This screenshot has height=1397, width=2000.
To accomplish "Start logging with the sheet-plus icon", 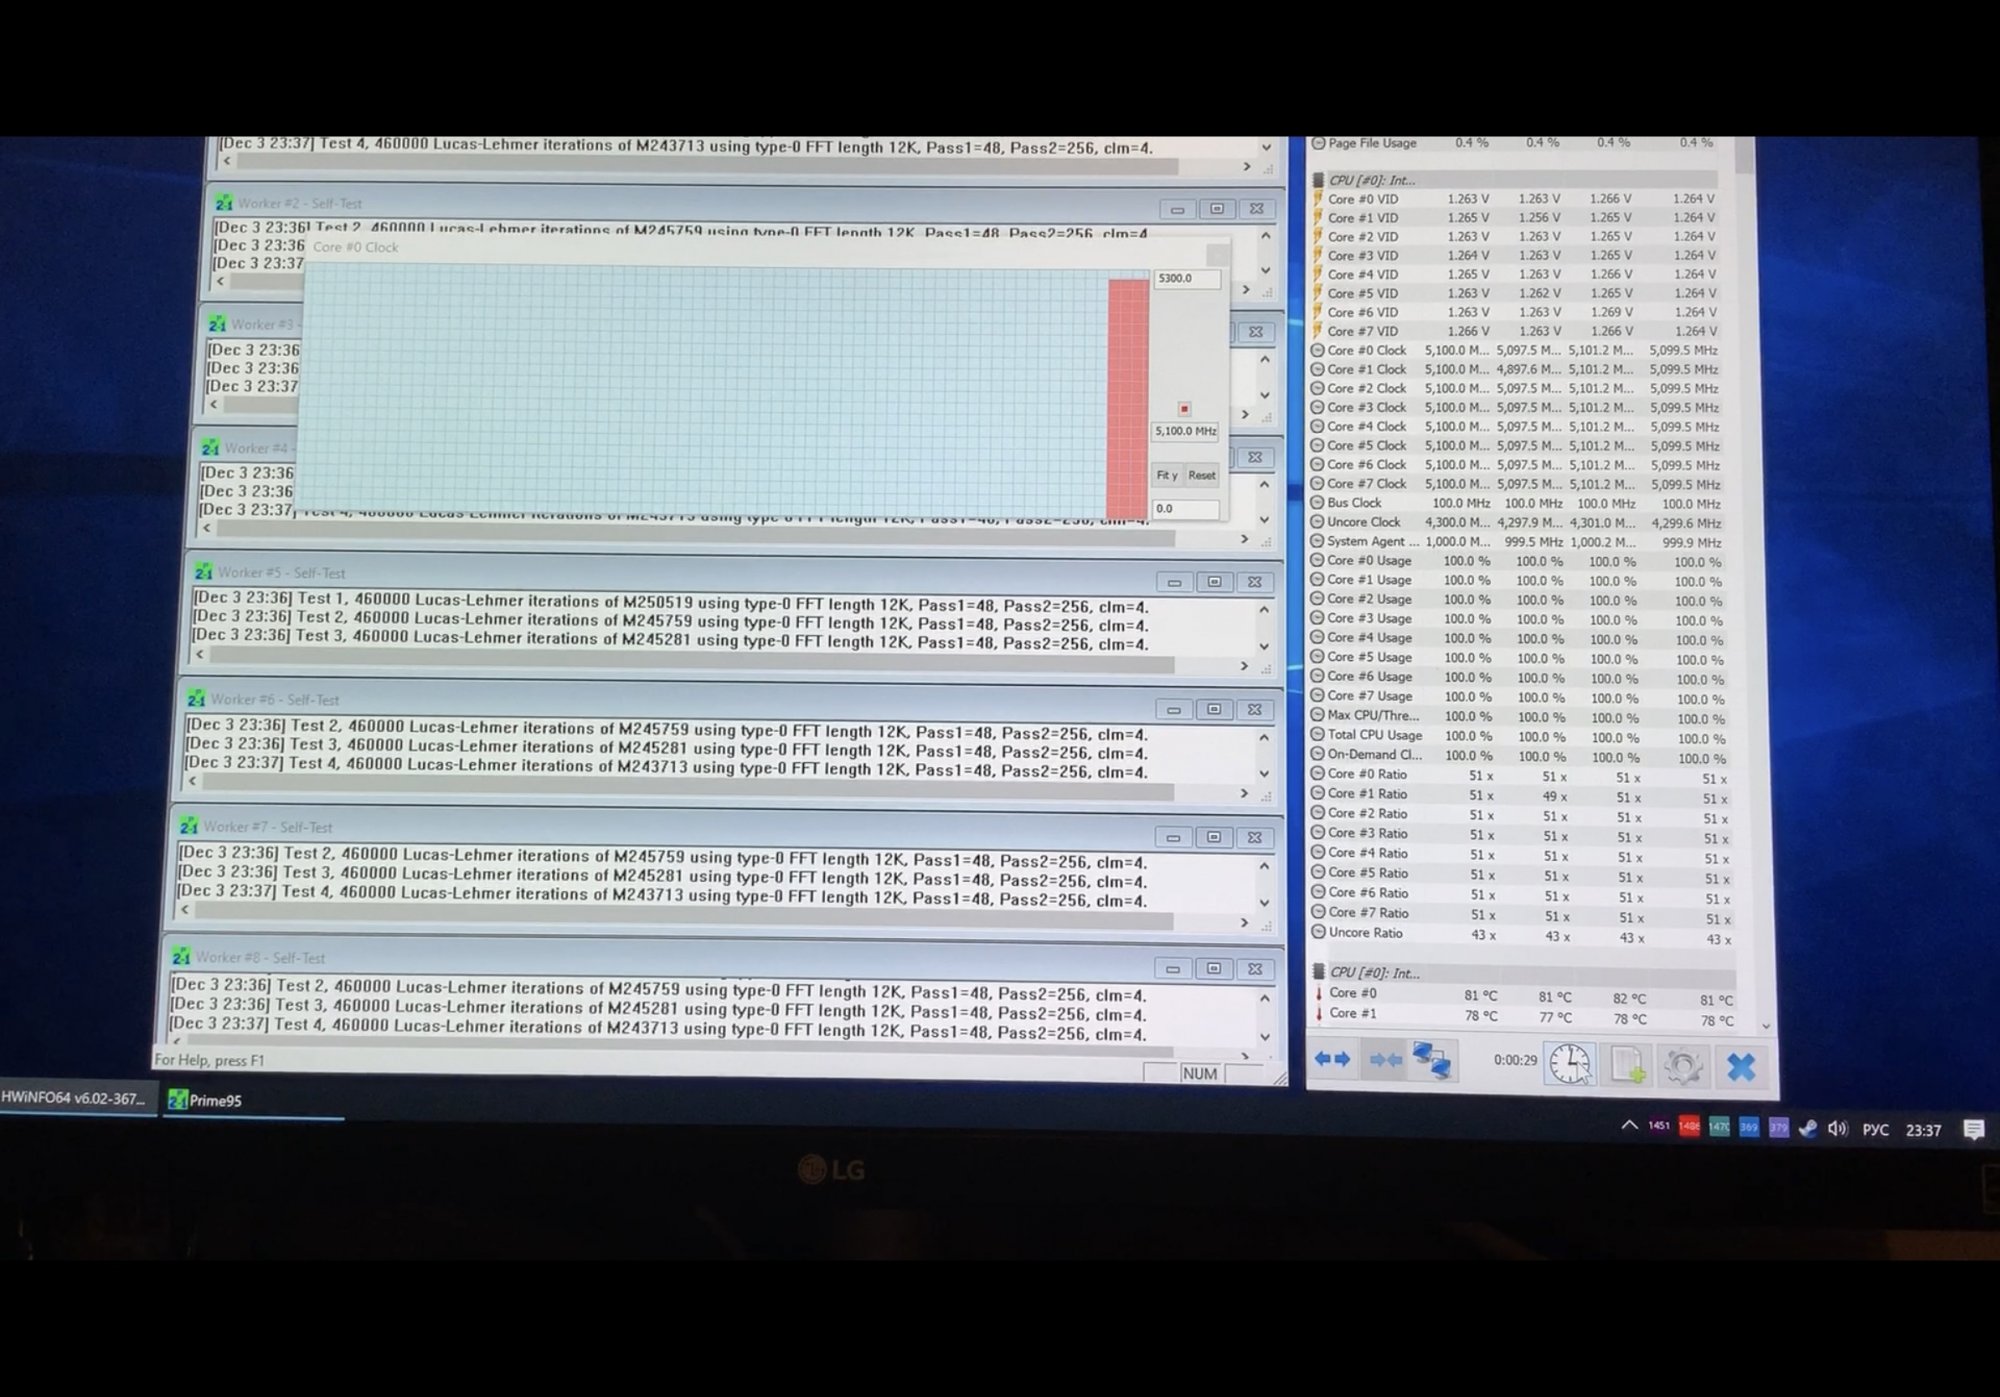I will (x=1627, y=1065).
